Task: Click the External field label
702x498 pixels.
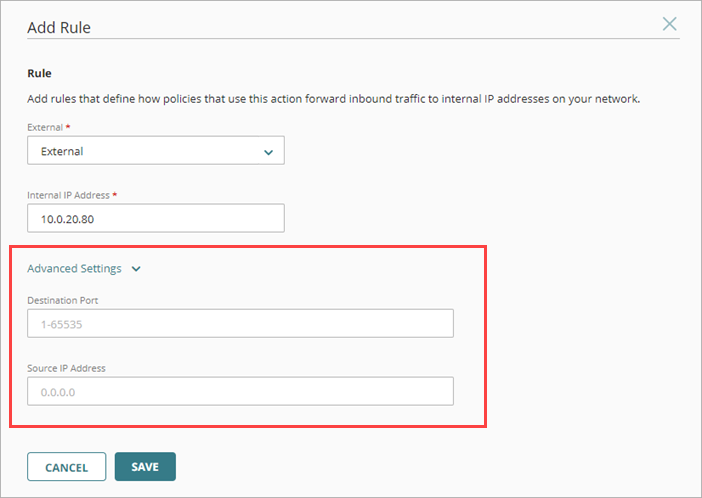Action: tap(44, 128)
